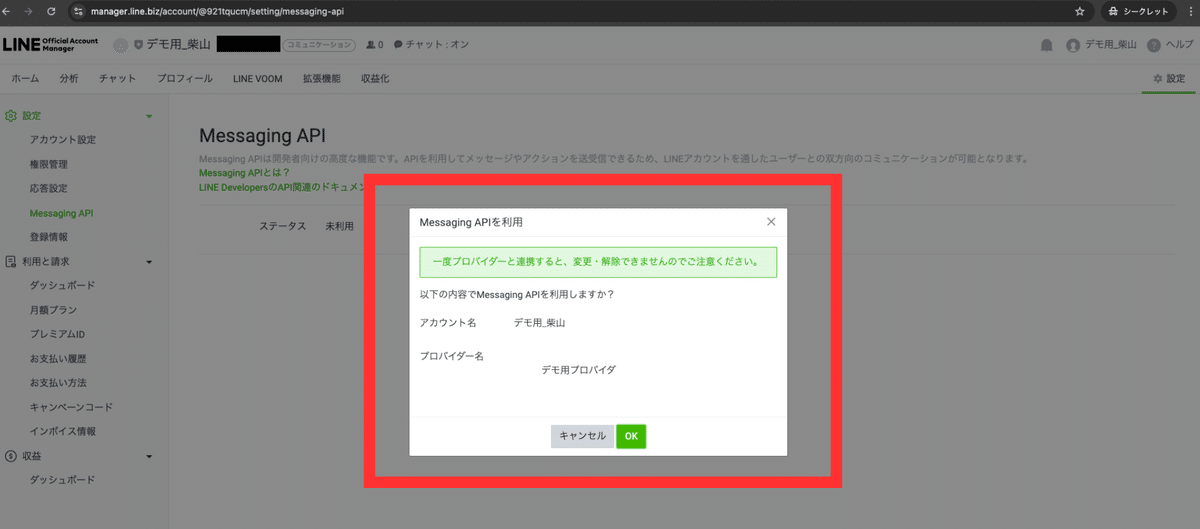This screenshot has height=529, width=1200.
Task: Click the account avatar next to デモ用_柴山
Action: (121, 45)
